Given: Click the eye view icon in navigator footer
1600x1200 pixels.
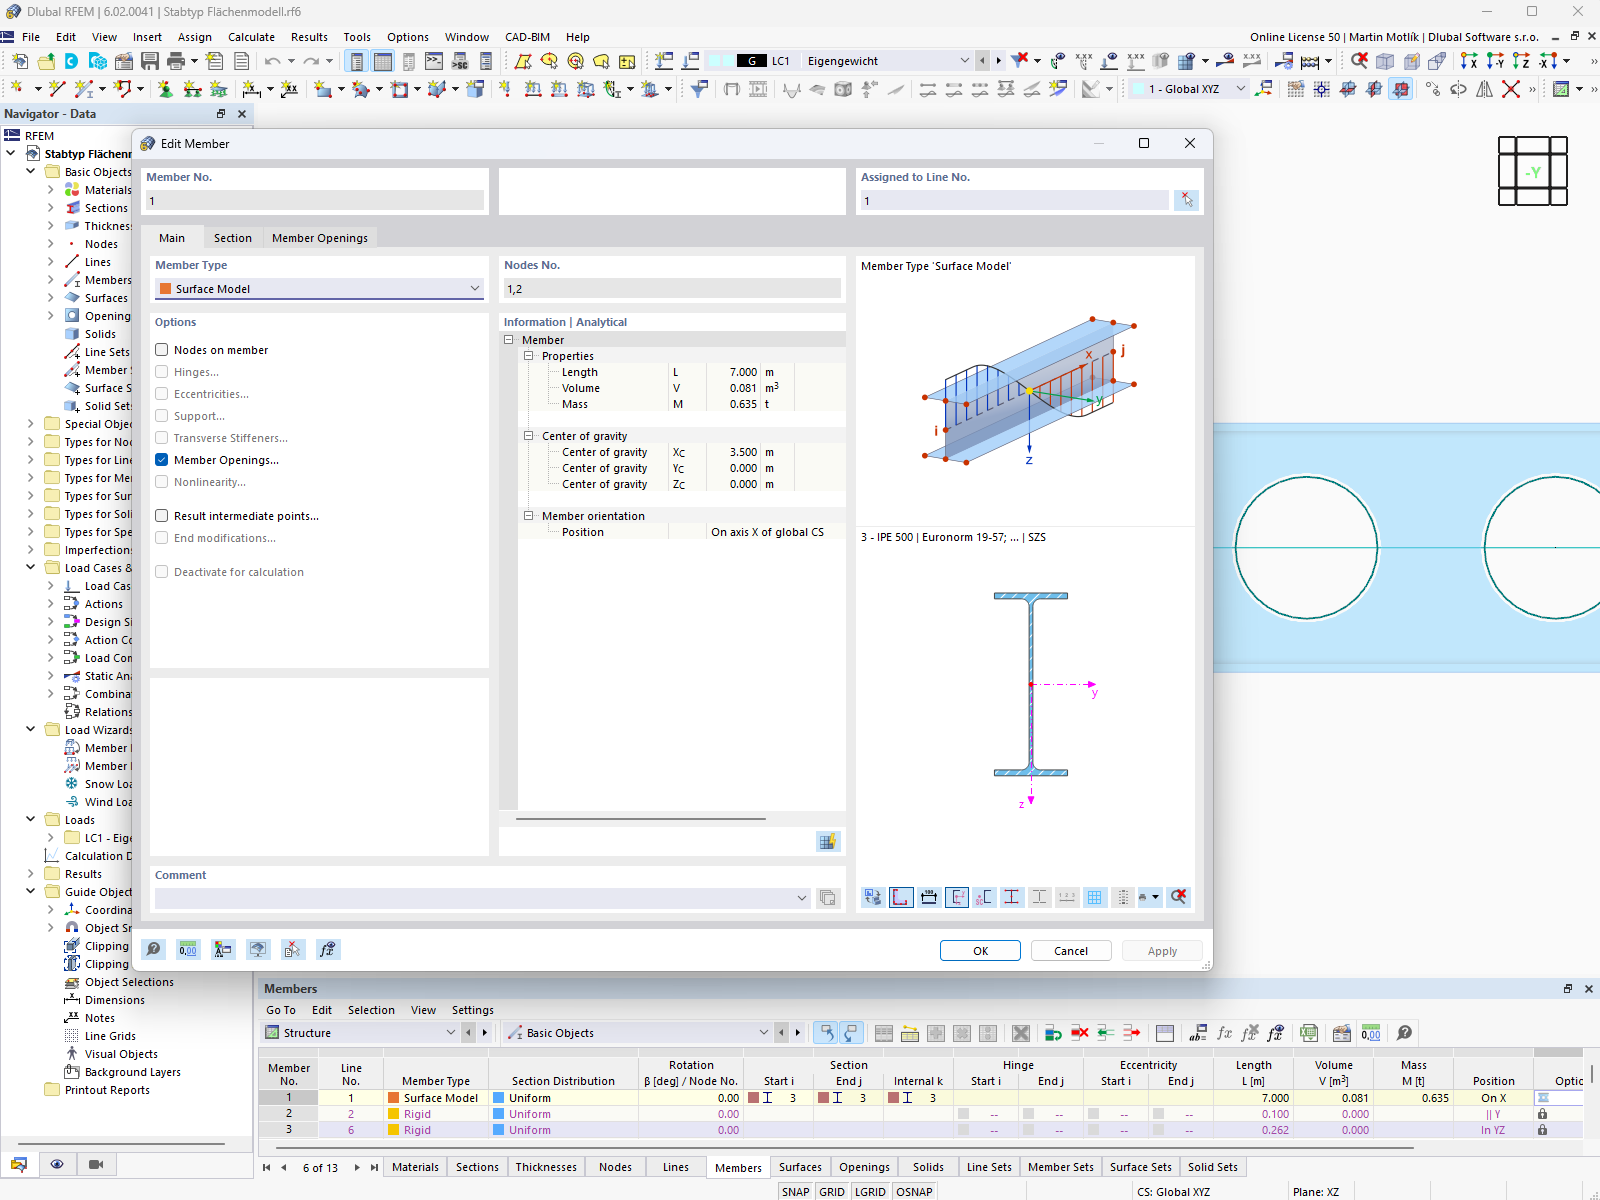Looking at the screenshot, I should point(57,1164).
